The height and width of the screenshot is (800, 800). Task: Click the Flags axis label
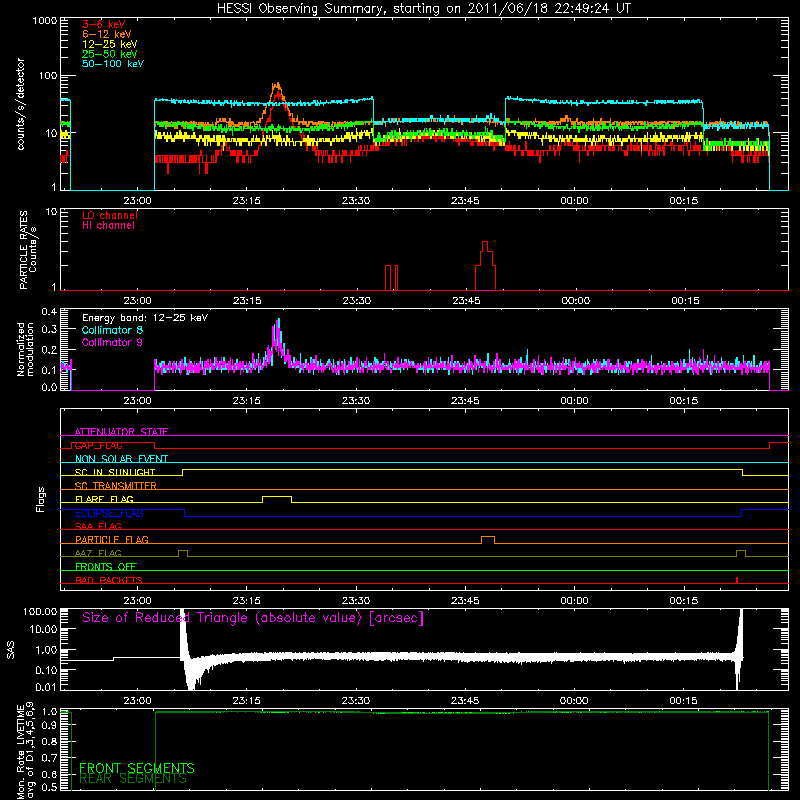tap(41, 499)
